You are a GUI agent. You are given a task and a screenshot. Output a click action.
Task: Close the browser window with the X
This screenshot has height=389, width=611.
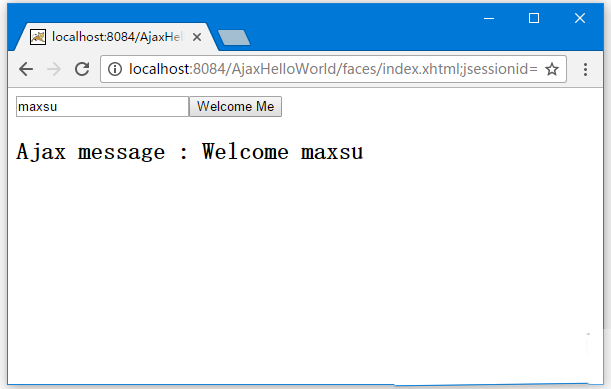pos(580,18)
